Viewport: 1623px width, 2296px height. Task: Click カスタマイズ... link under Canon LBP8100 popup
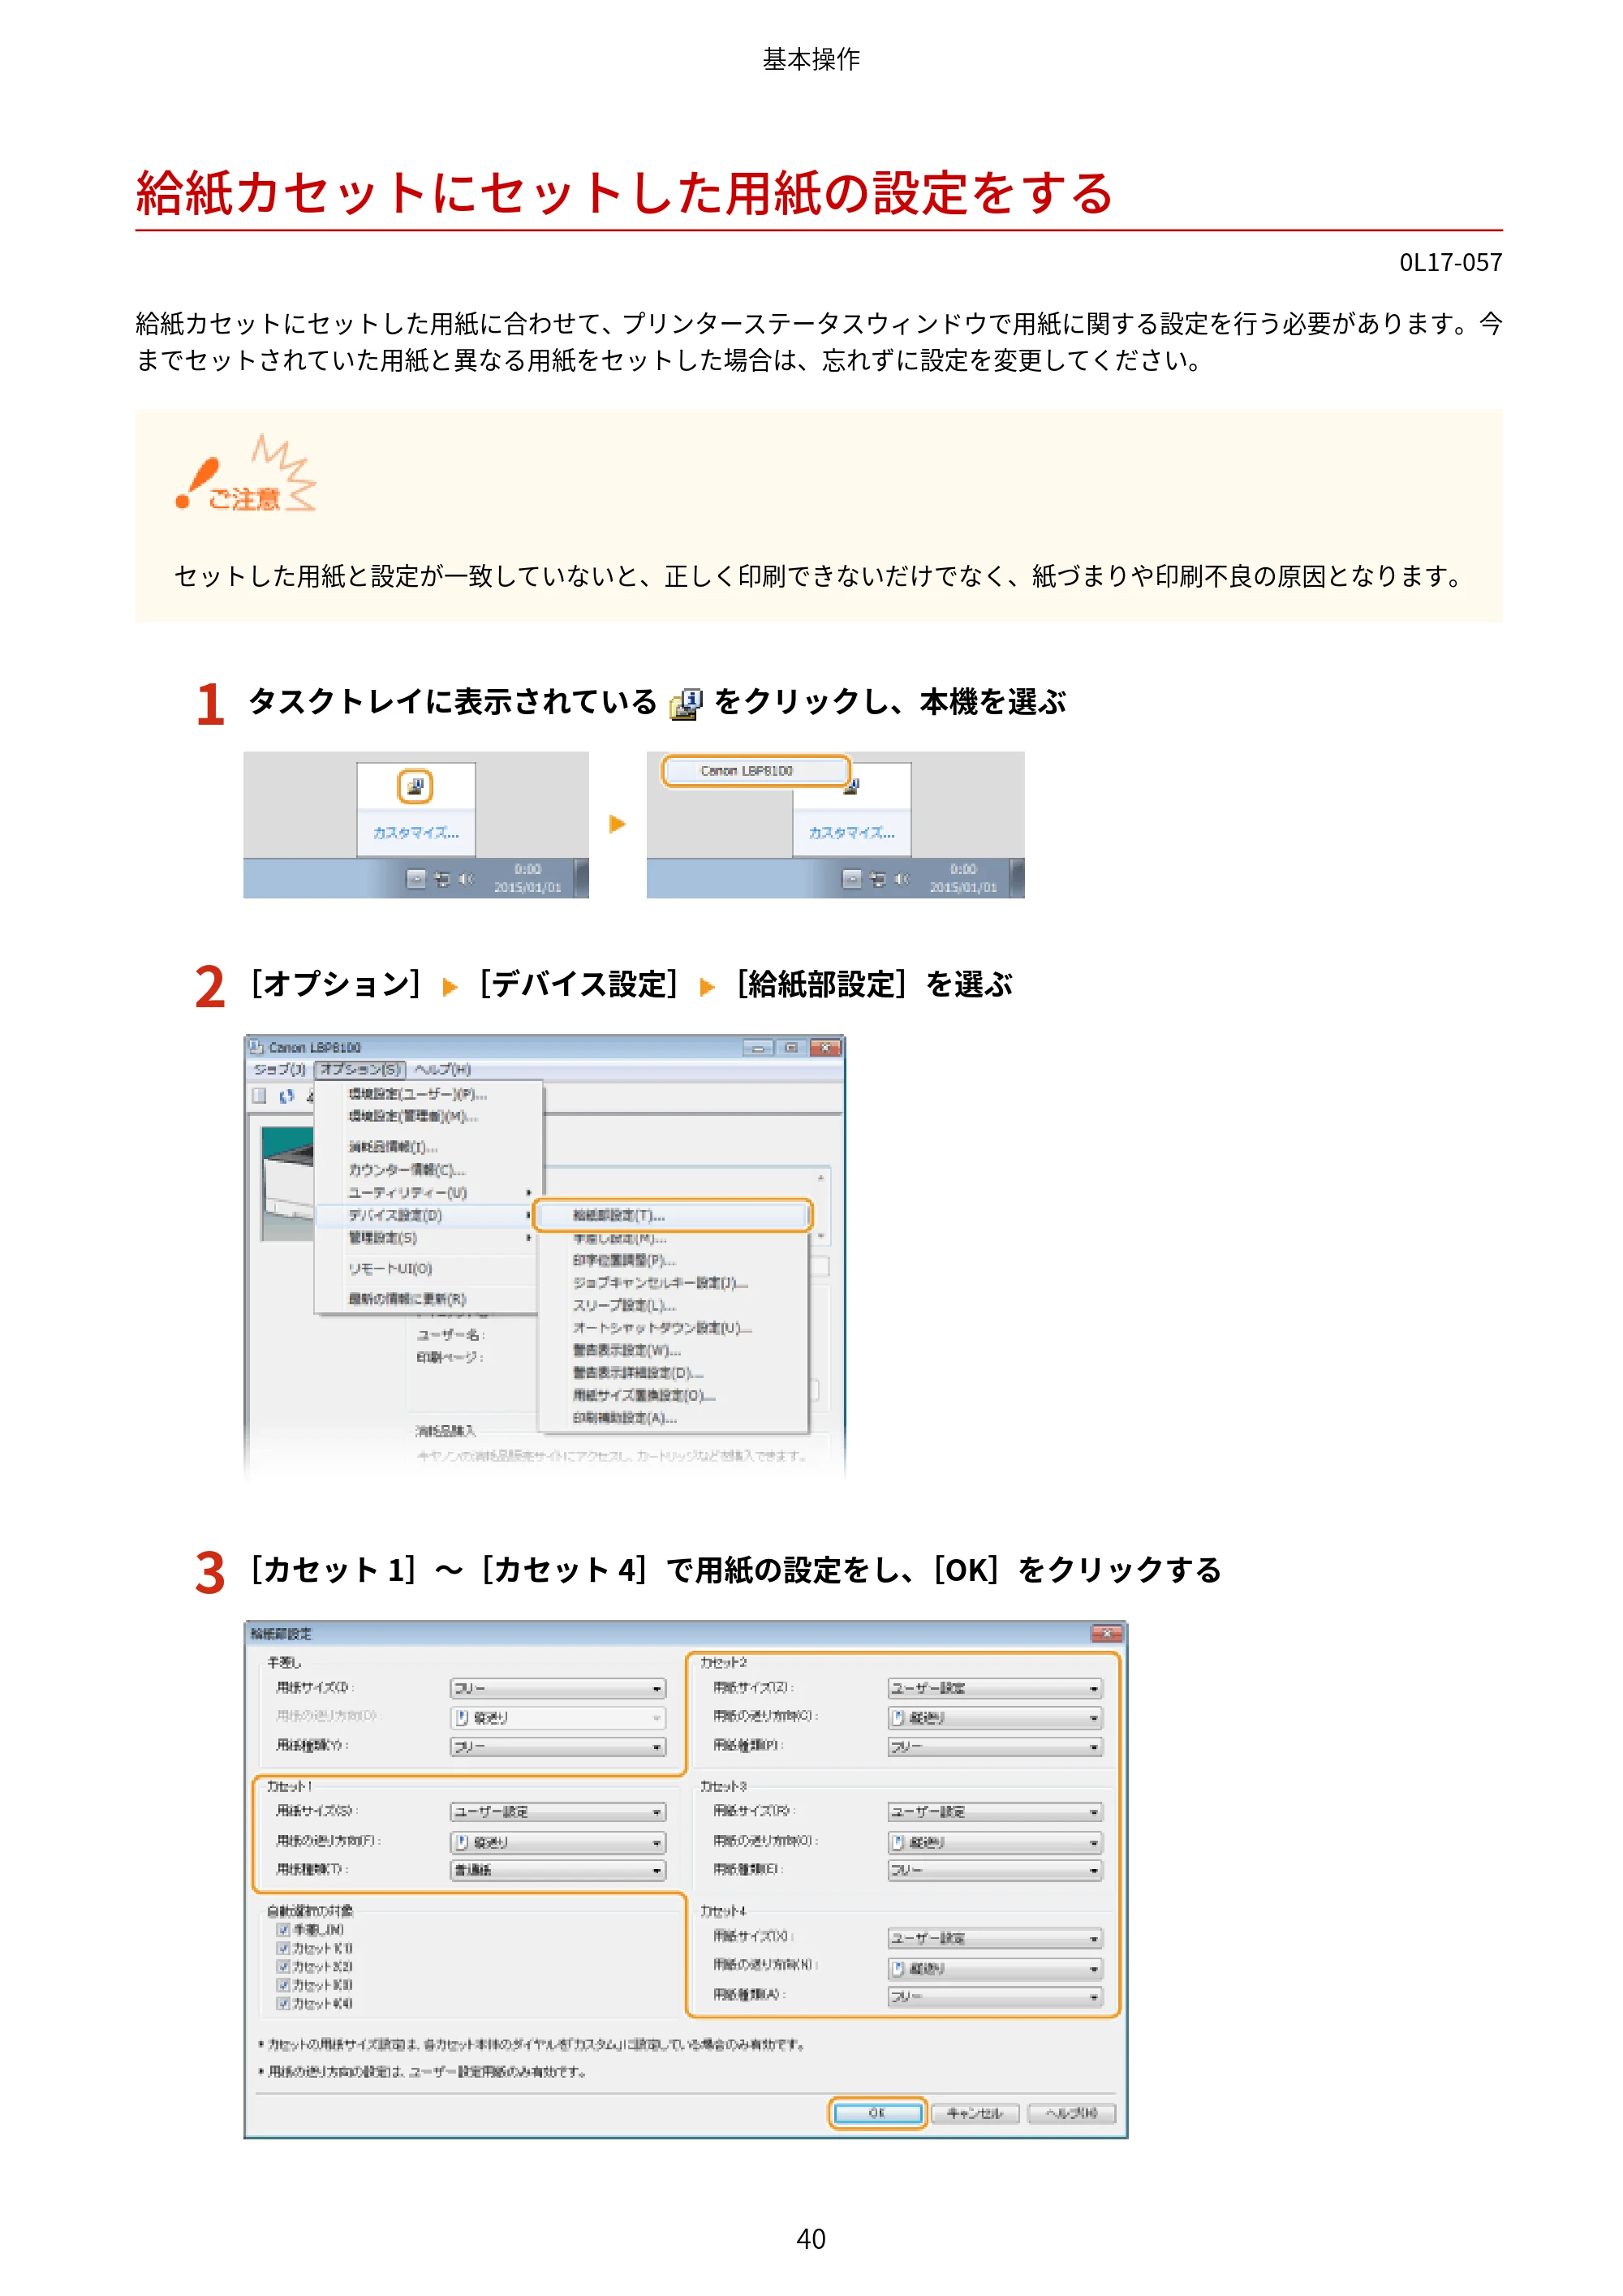point(852,833)
